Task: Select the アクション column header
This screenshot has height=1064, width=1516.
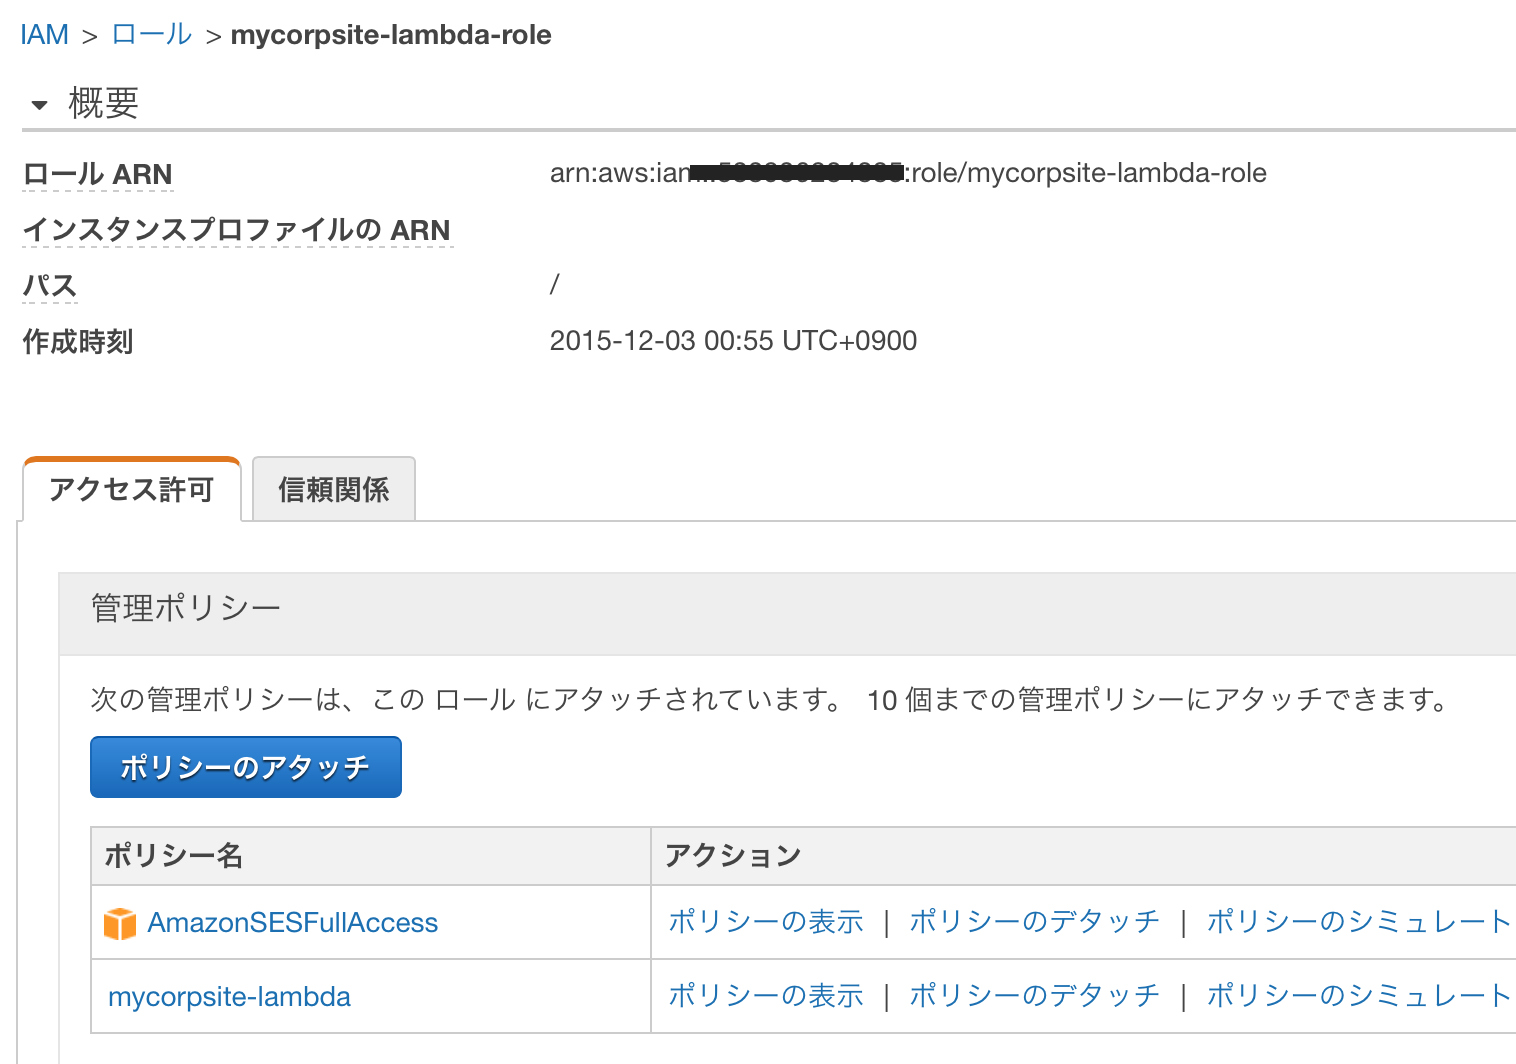Action: pyautogui.click(x=732, y=855)
